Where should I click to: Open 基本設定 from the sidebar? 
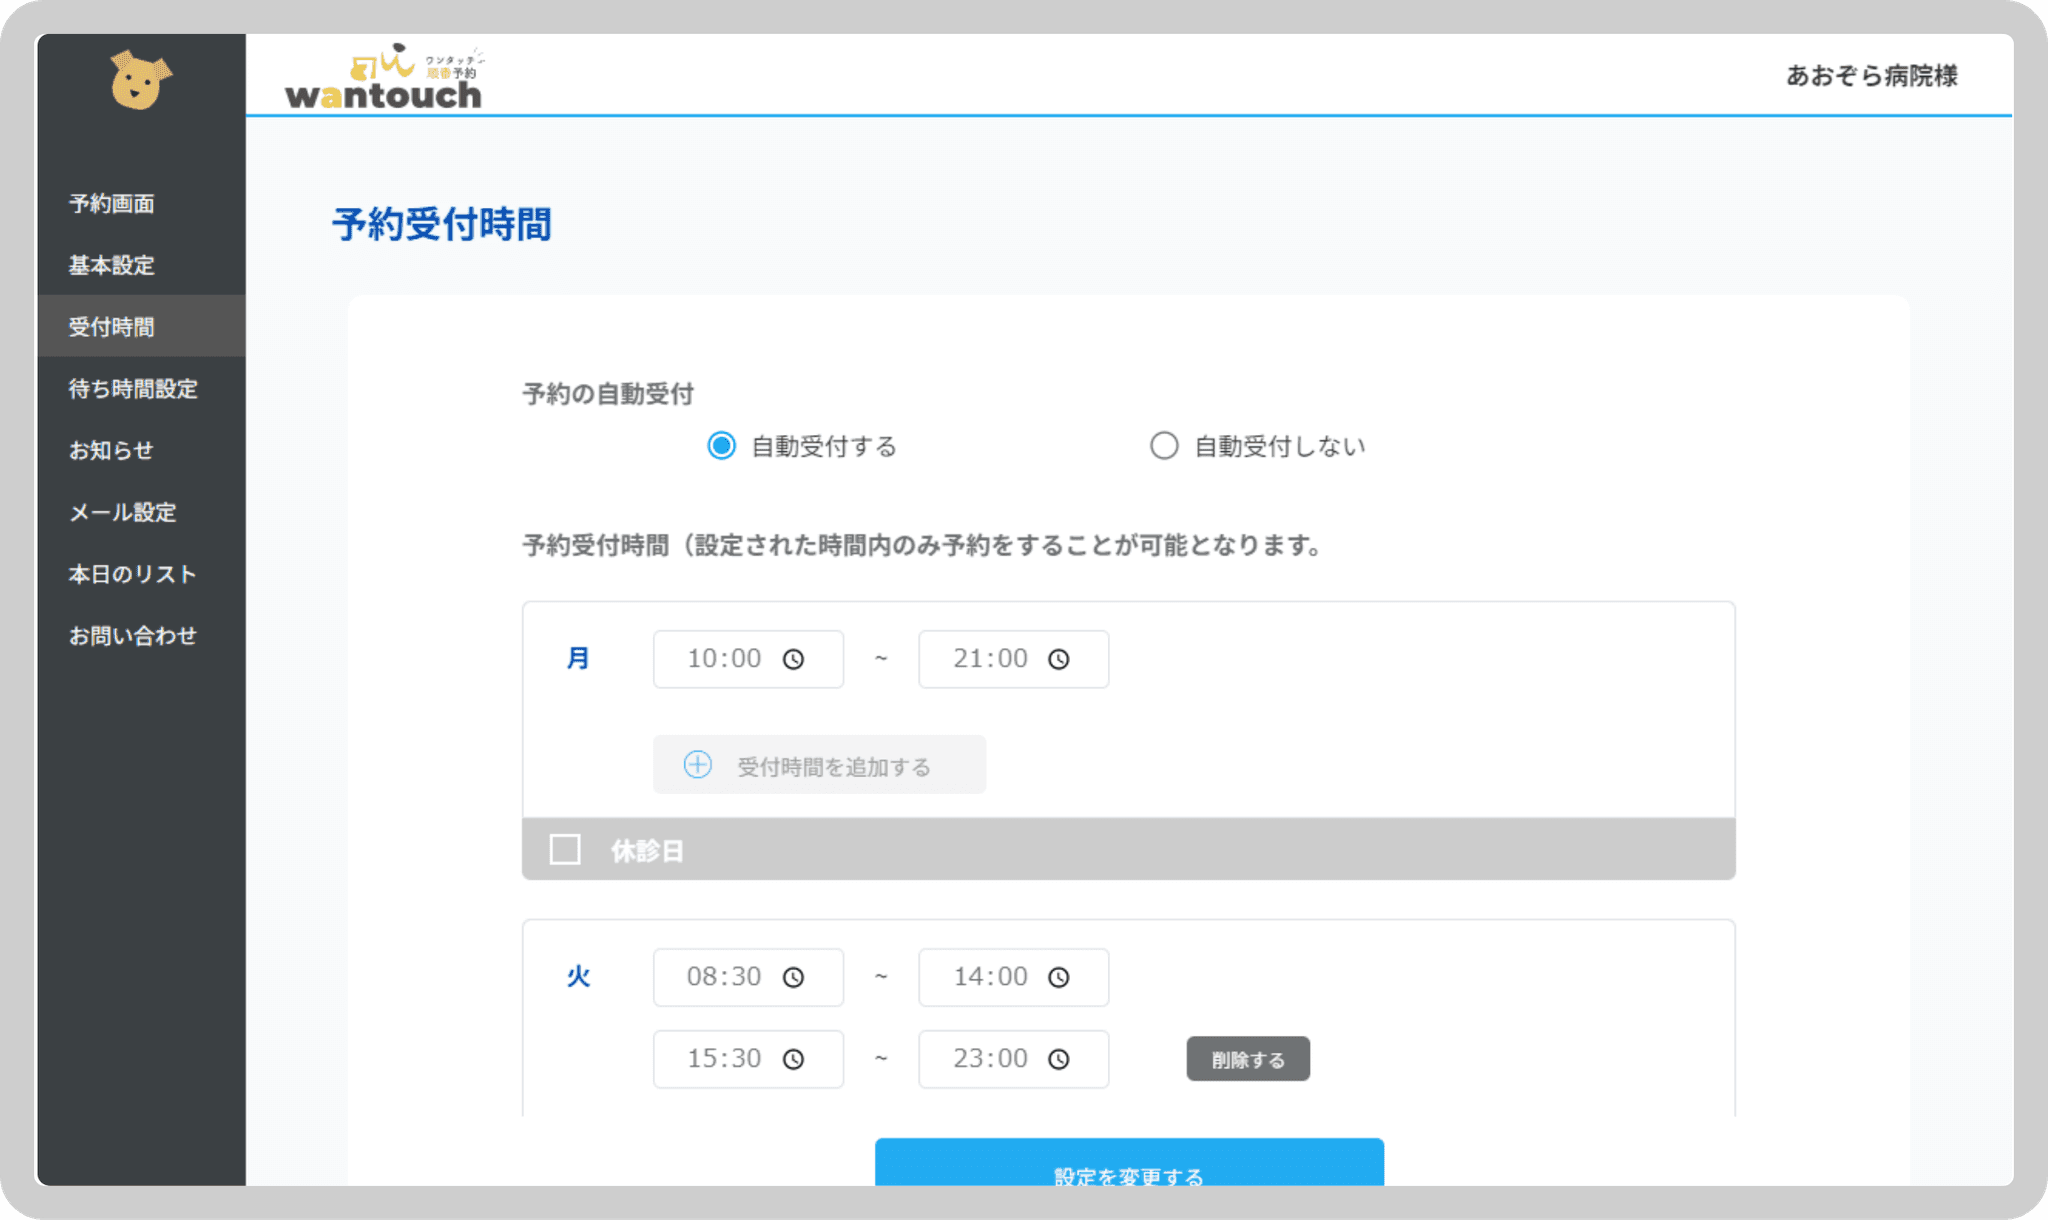pyautogui.click(x=111, y=265)
